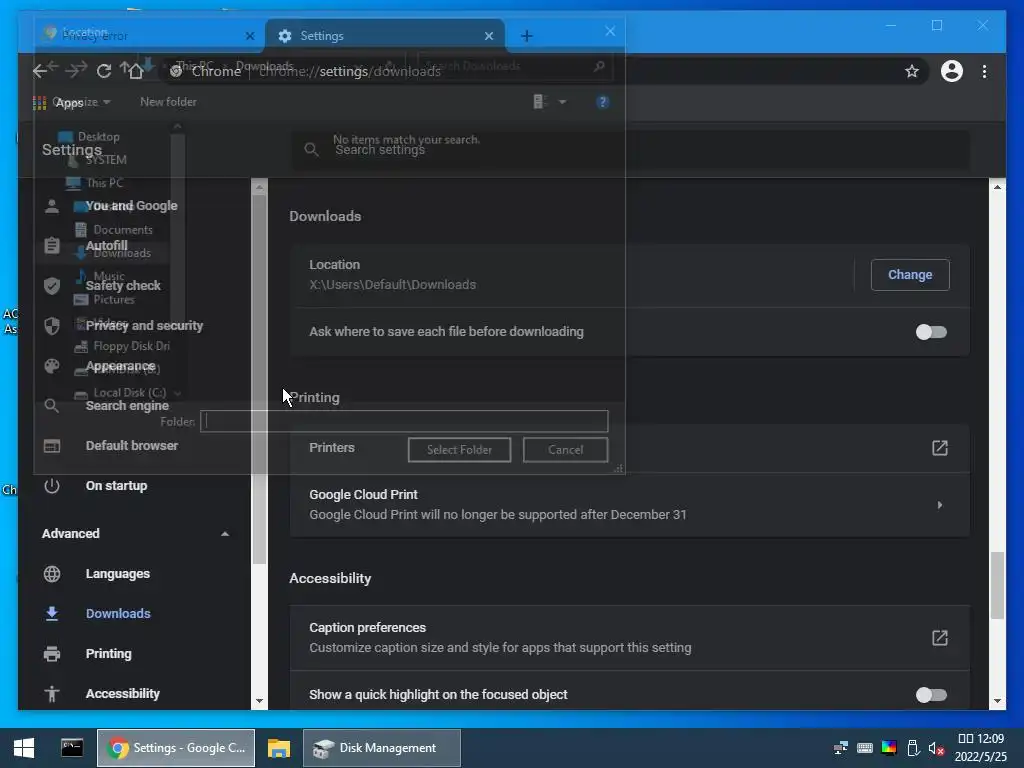
Task: Open Chrome's three-dot menu
Action: tap(984, 71)
